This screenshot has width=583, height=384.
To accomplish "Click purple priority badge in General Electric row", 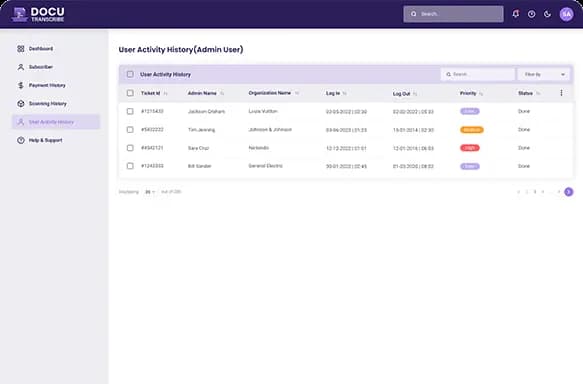I will tap(470, 166).
